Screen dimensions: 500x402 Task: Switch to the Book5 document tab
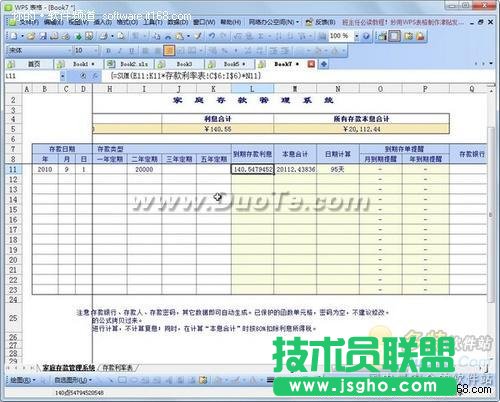point(230,64)
